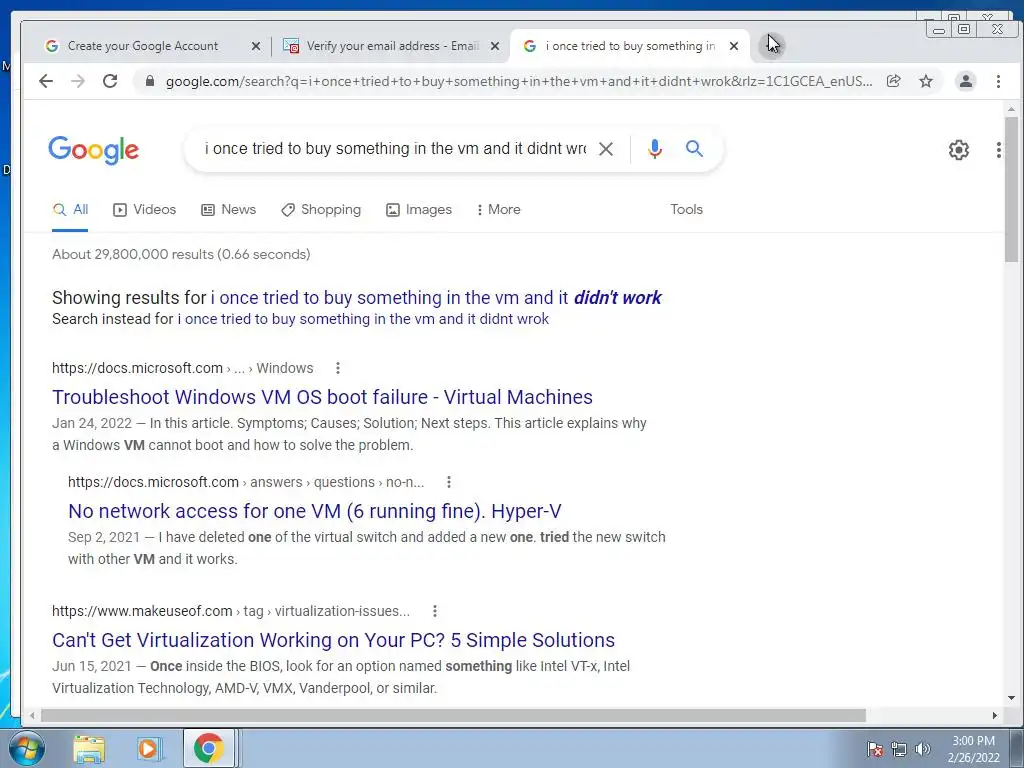Switch to Images results
1024x768 pixels.
419,210
